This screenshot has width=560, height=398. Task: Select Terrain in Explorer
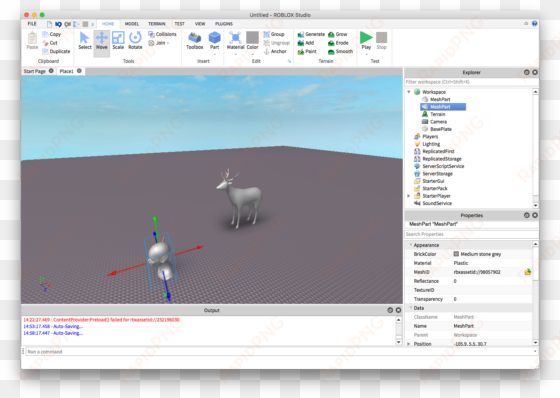click(434, 114)
